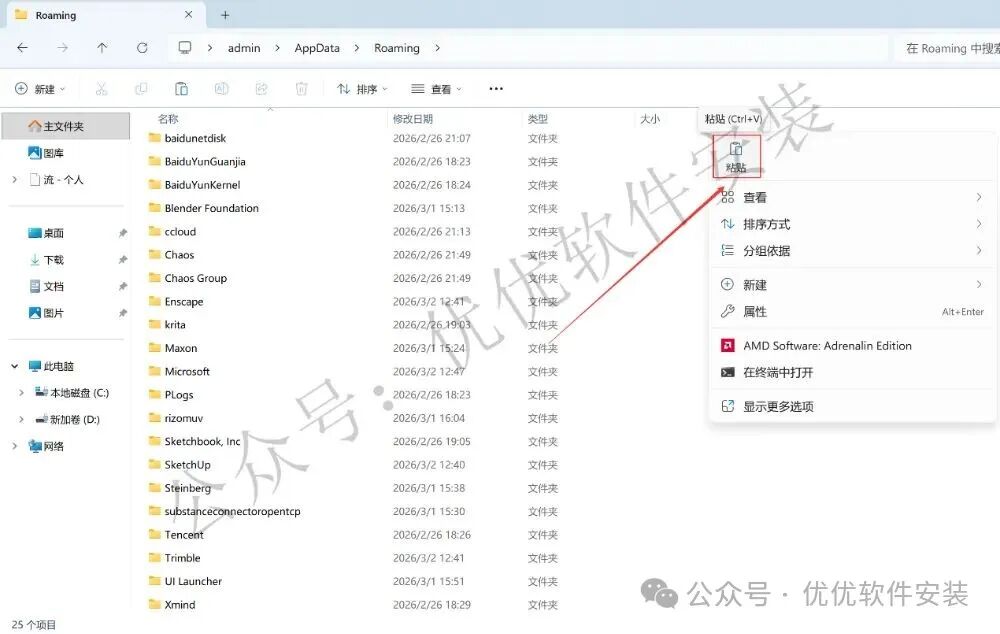
Task: Open 查看 submenu in context menu
Action: (852, 198)
